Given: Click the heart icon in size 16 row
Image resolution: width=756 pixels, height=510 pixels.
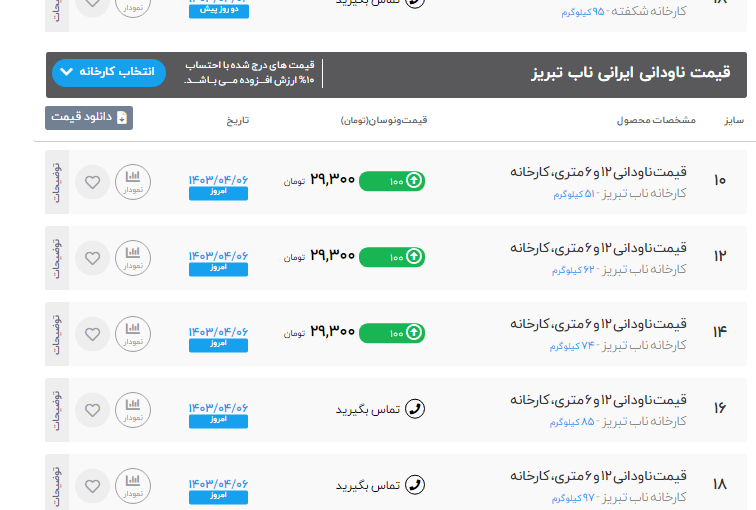Looking at the screenshot, I should click(x=92, y=409).
